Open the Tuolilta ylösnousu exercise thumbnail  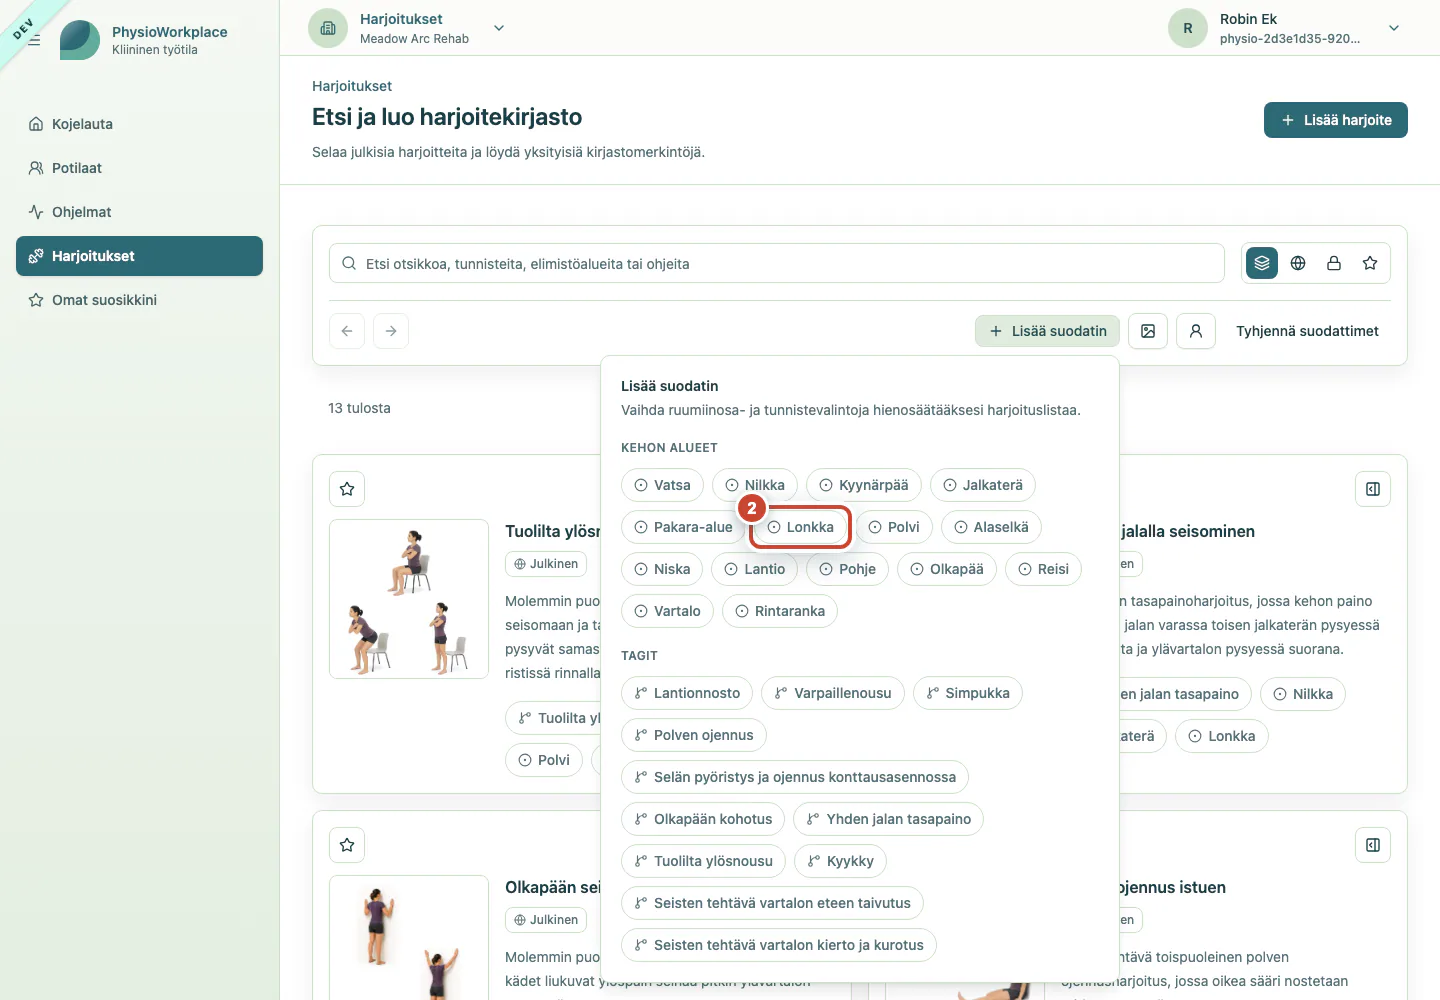point(409,599)
